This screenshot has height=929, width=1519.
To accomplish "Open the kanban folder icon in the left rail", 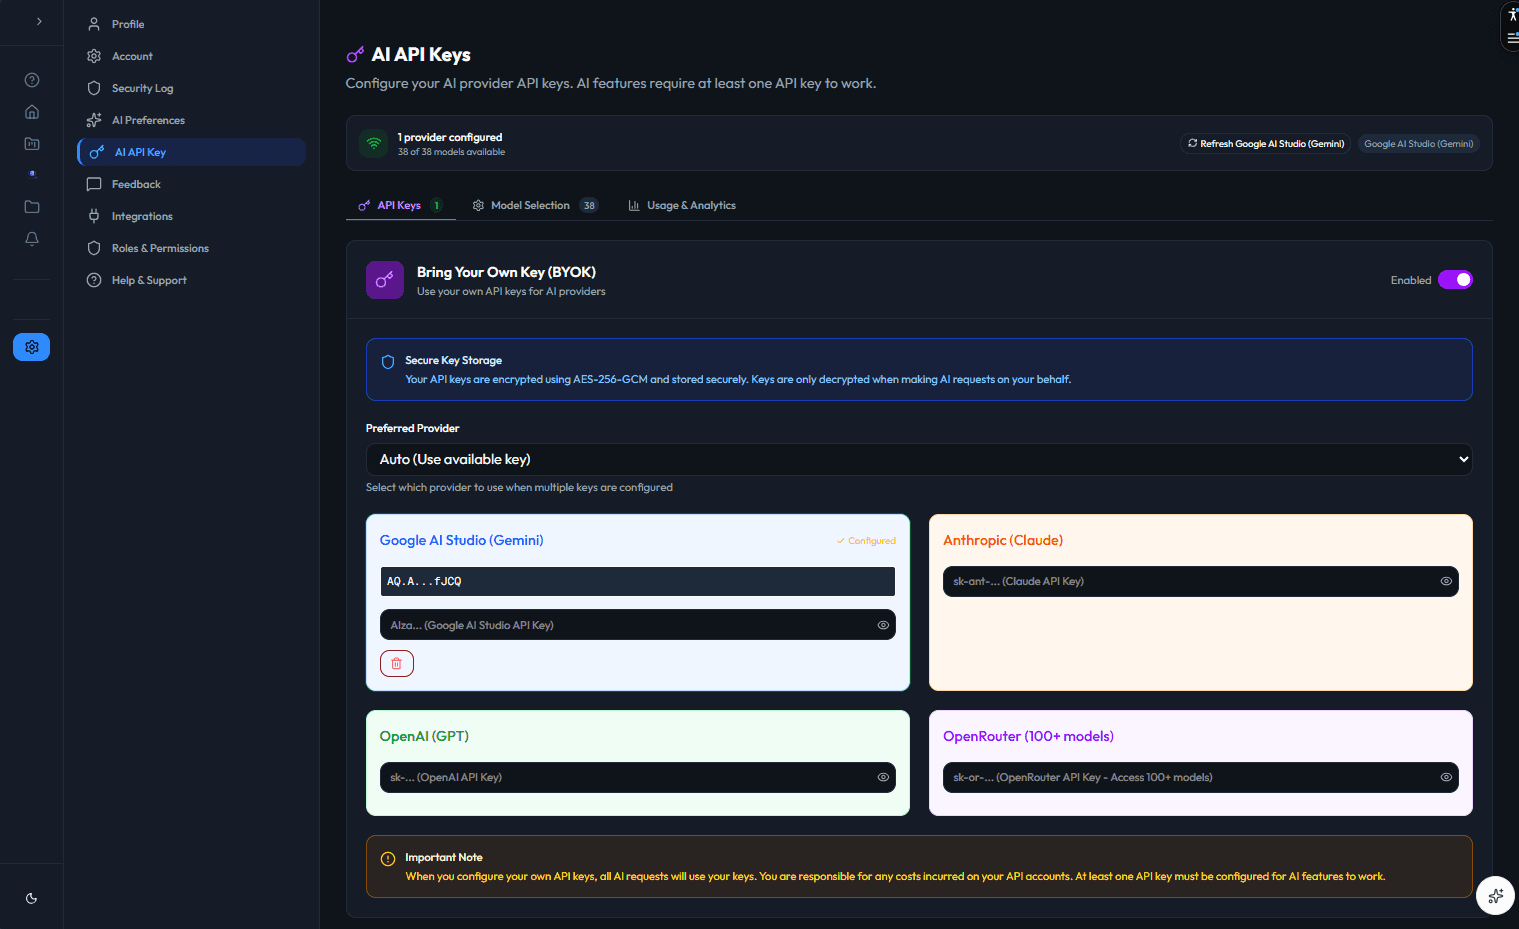I will point(32,144).
